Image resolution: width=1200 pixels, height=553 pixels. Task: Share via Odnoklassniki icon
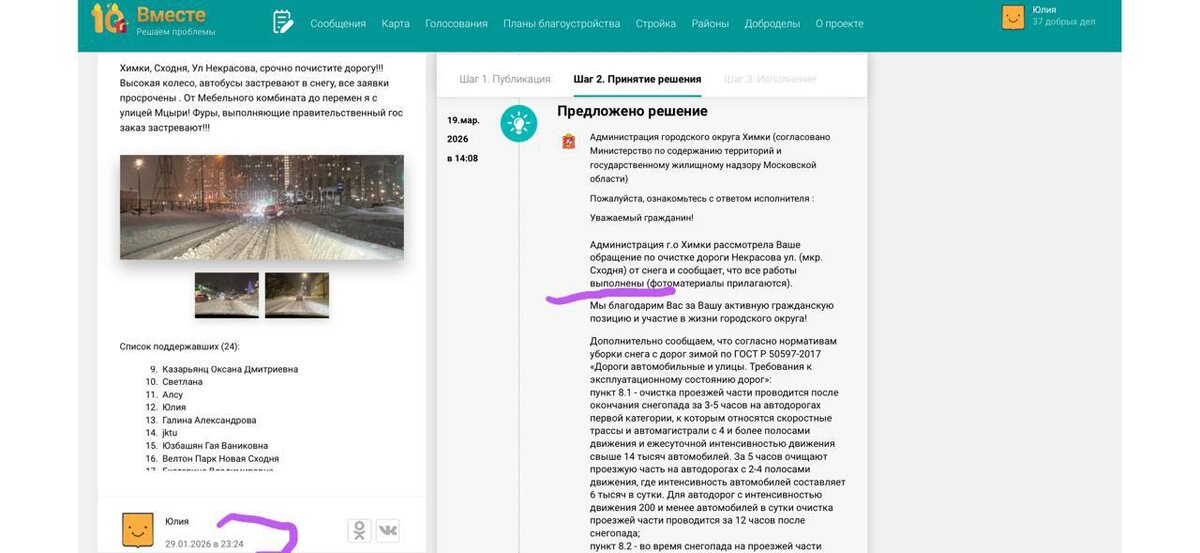pos(358,531)
